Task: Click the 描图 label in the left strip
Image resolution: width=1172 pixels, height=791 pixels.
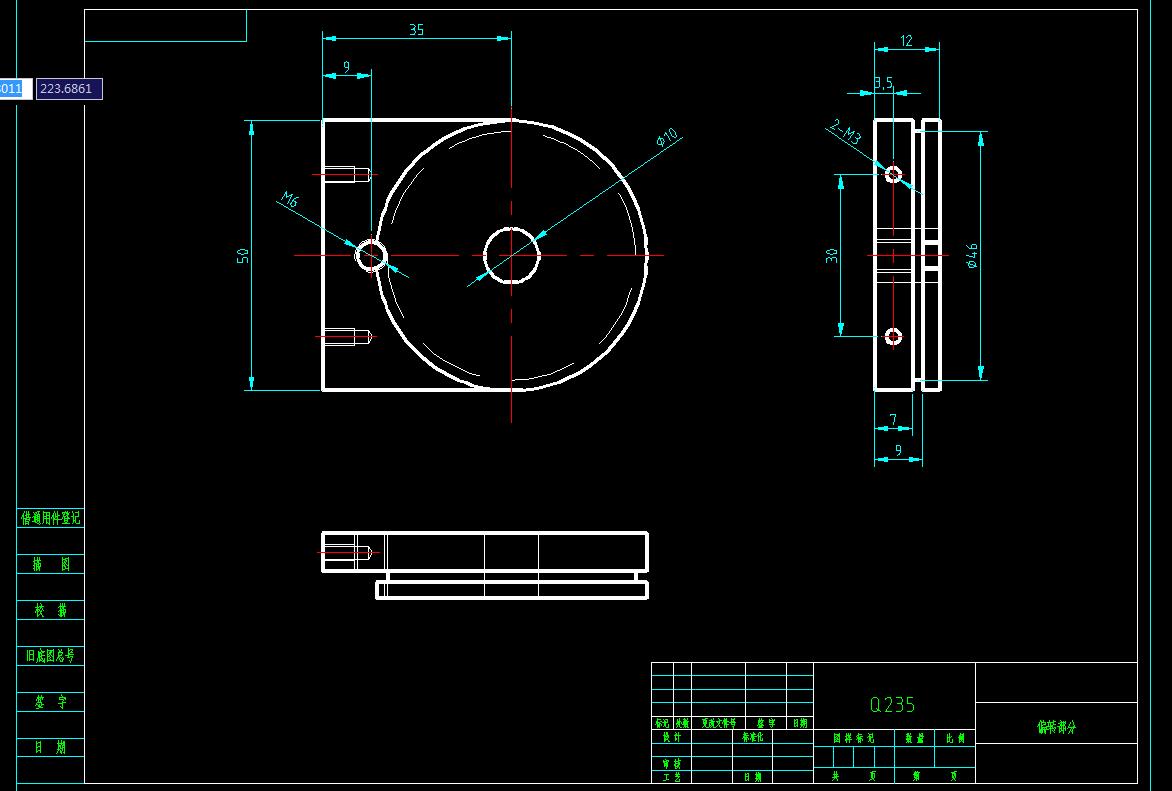Action: (51, 564)
